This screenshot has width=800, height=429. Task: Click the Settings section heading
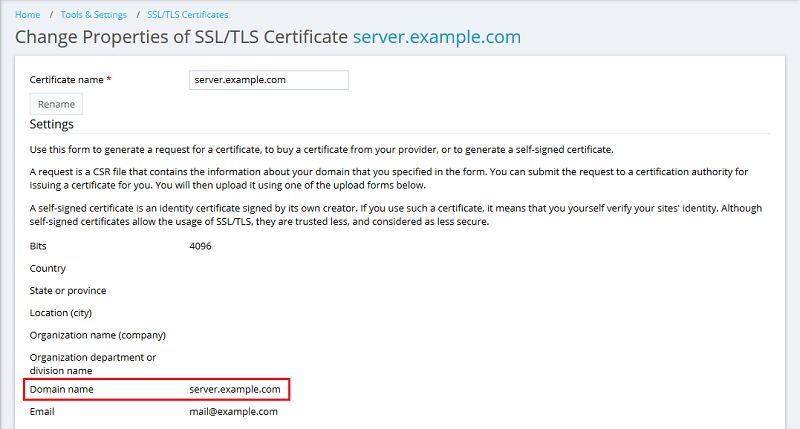[x=51, y=124]
